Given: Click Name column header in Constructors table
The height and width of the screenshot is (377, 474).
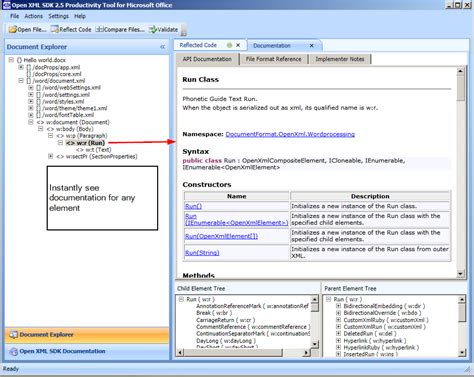Looking at the screenshot, I should (x=237, y=196).
